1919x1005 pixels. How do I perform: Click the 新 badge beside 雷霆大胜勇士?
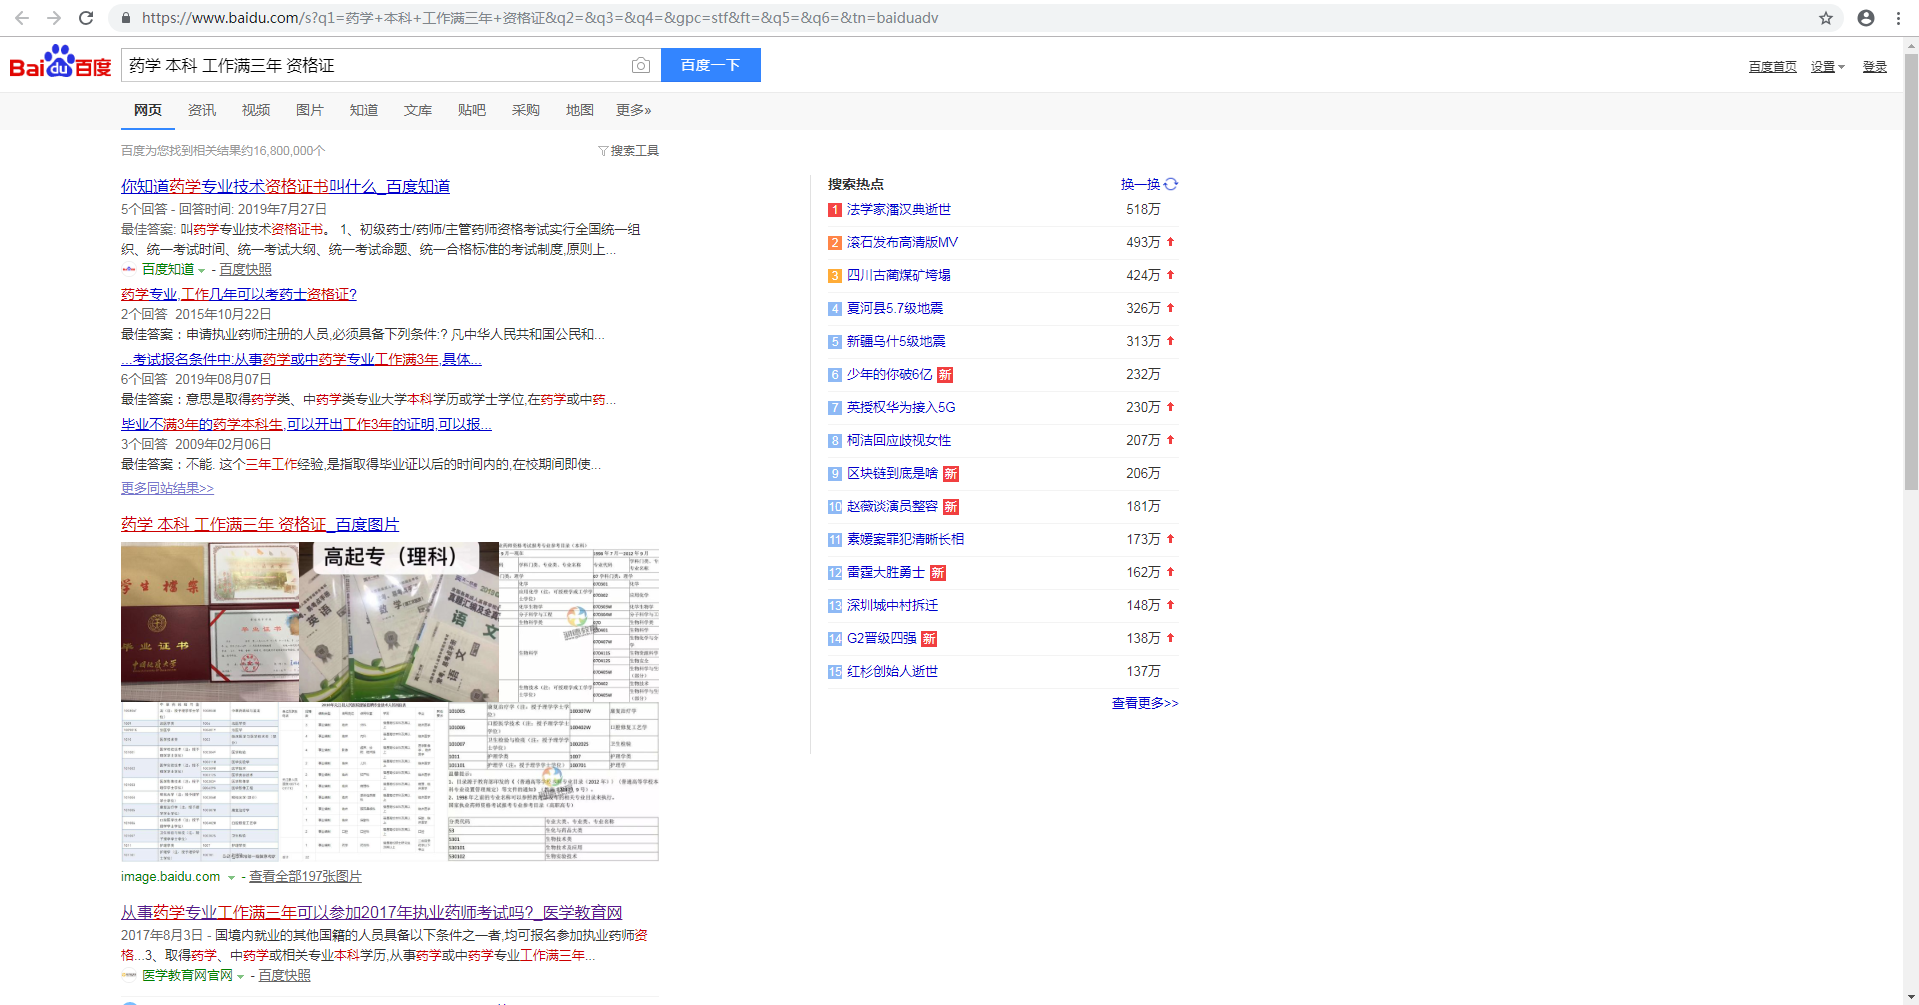coord(938,573)
